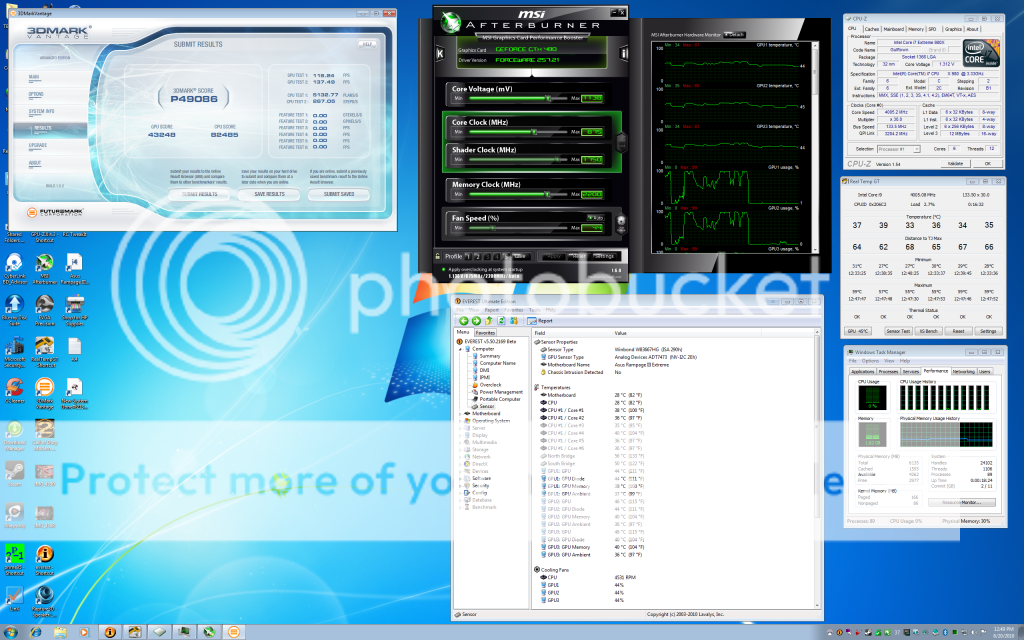Click SAVE RESULTS in 3DMark Vantage
The image size is (1024, 640).
(270, 194)
